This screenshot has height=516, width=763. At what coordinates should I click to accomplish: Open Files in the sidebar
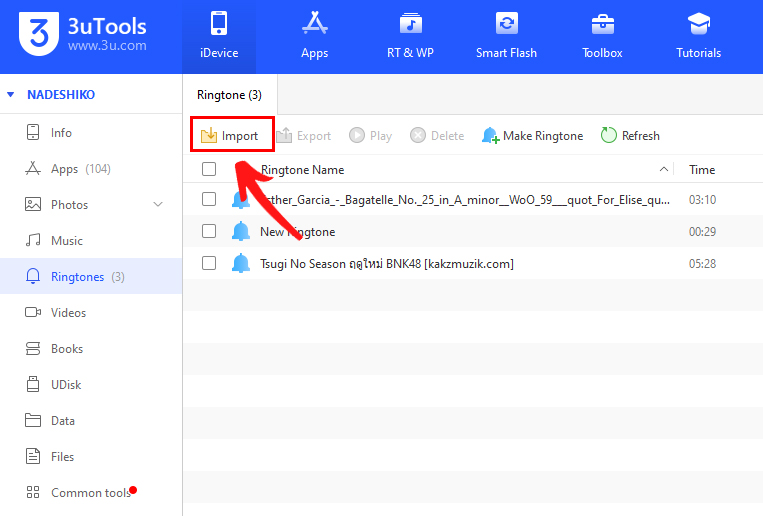tap(91, 457)
